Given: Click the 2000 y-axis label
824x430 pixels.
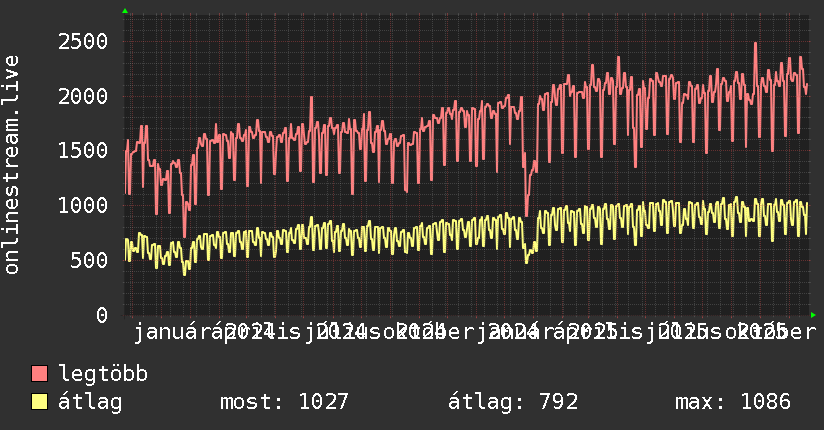Looking at the screenshot, I should click(83, 96).
